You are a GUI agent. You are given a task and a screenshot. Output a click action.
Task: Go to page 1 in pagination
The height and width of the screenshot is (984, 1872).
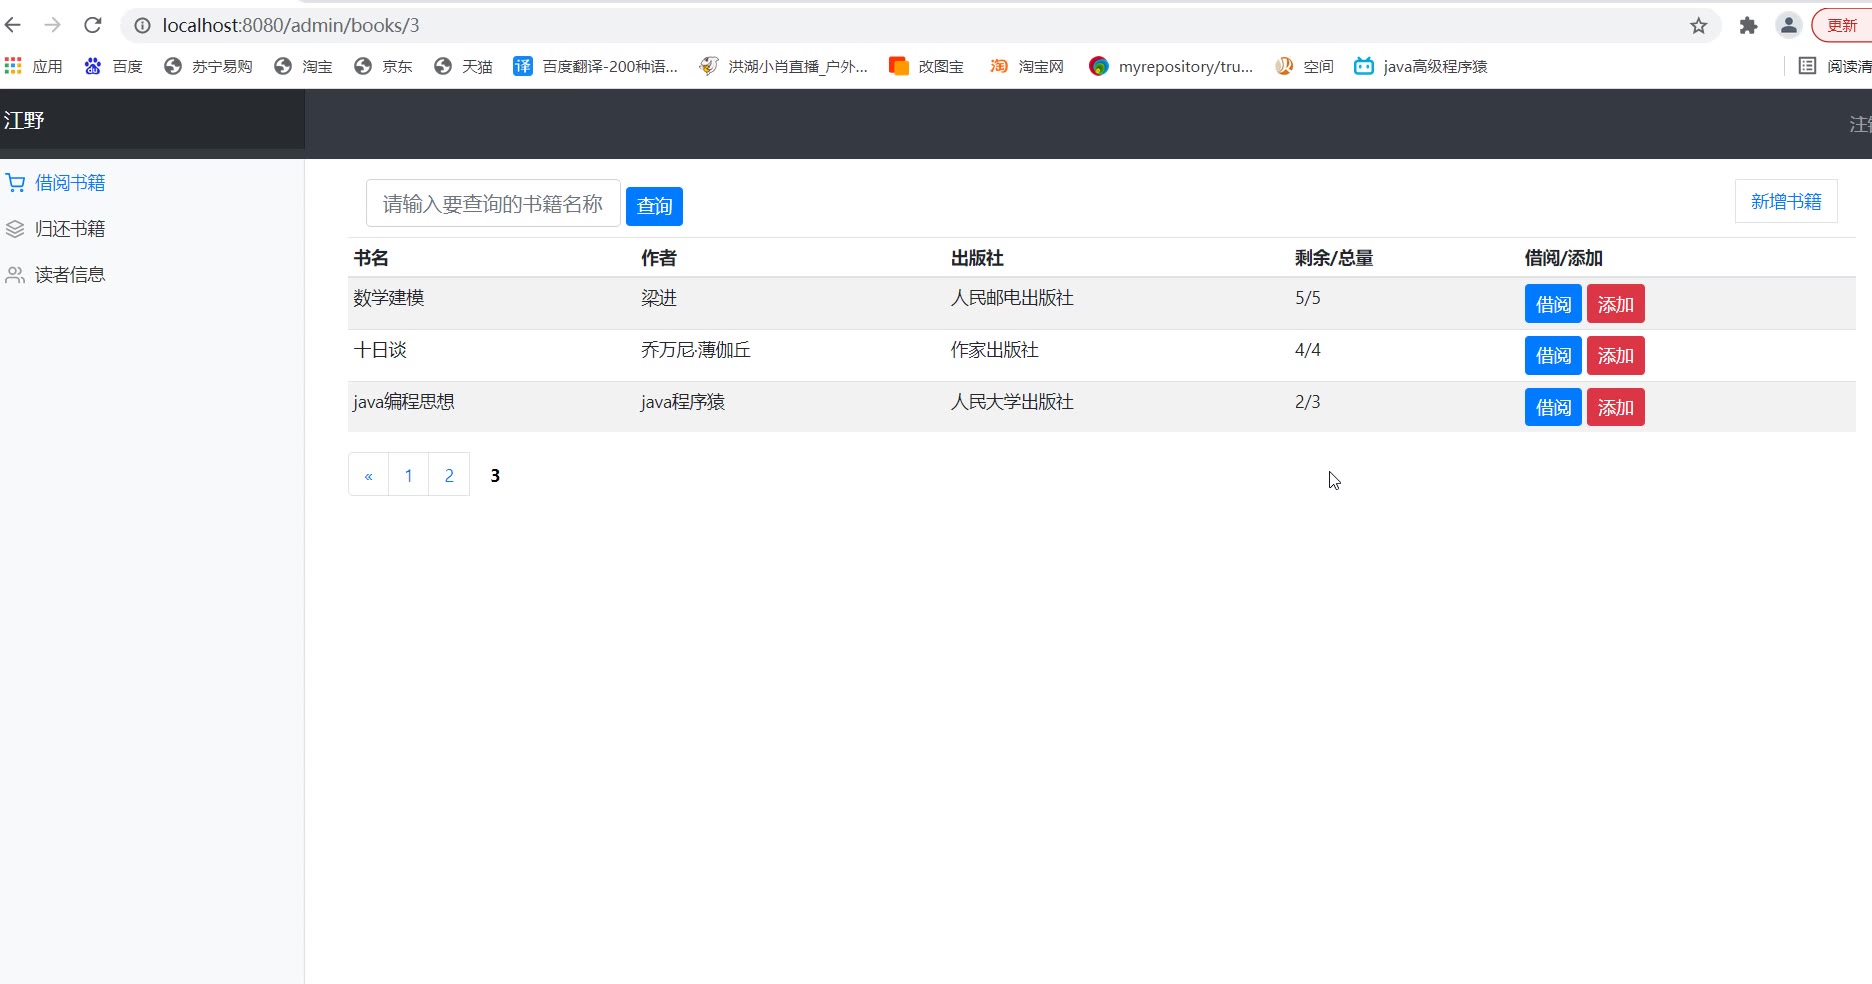pyautogui.click(x=408, y=475)
